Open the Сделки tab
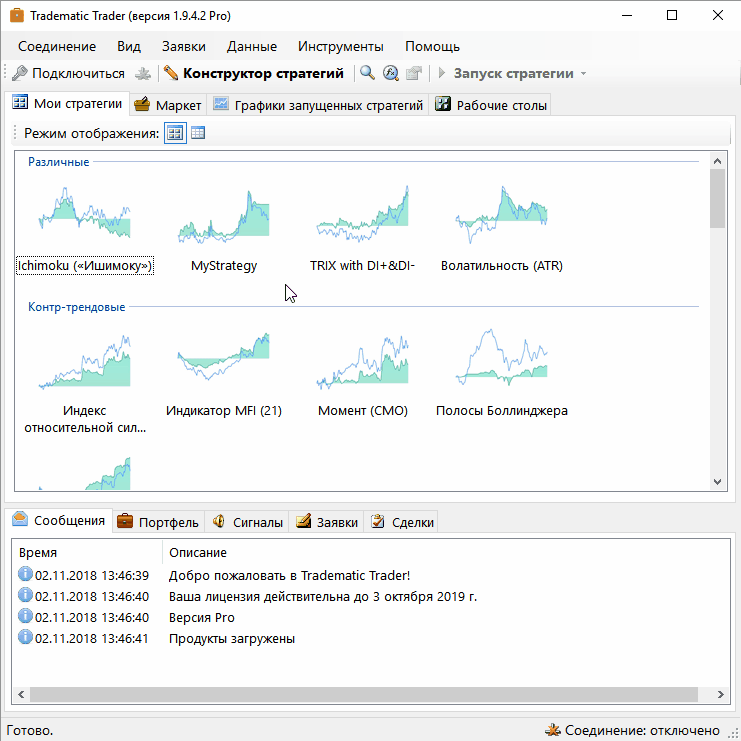Image resolution: width=741 pixels, height=741 pixels. pos(402,522)
